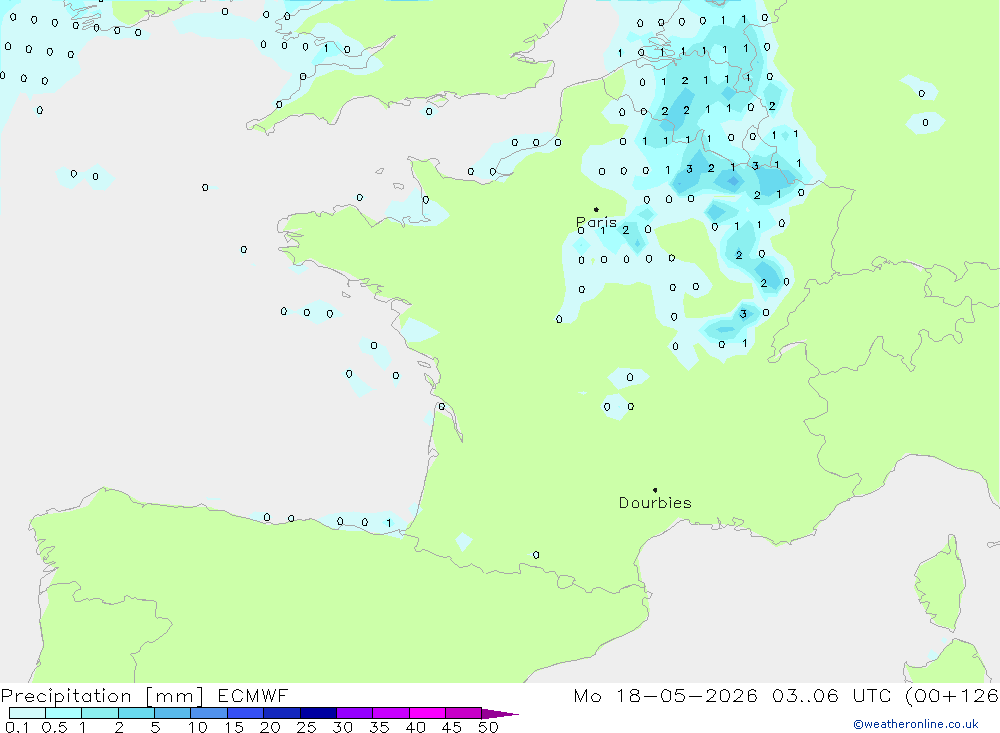1000x733 pixels.
Task: Click the over-50 arrow tip of legend
Action: coord(500,714)
